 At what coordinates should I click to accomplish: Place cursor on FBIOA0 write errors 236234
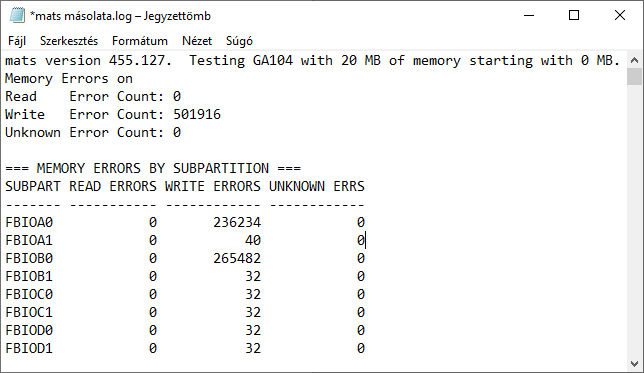pyautogui.click(x=237, y=222)
